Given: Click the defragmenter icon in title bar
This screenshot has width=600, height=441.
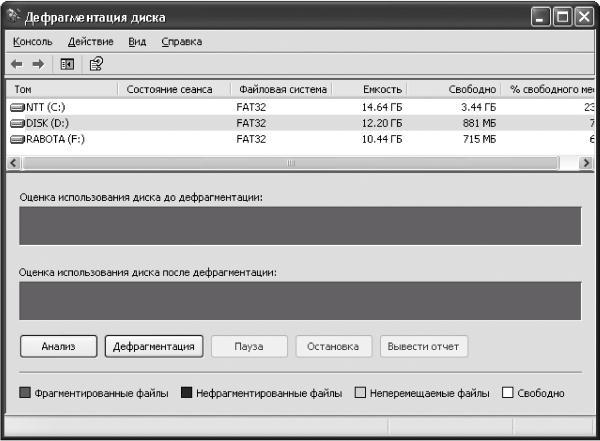Looking at the screenshot, I should click(x=14, y=16).
